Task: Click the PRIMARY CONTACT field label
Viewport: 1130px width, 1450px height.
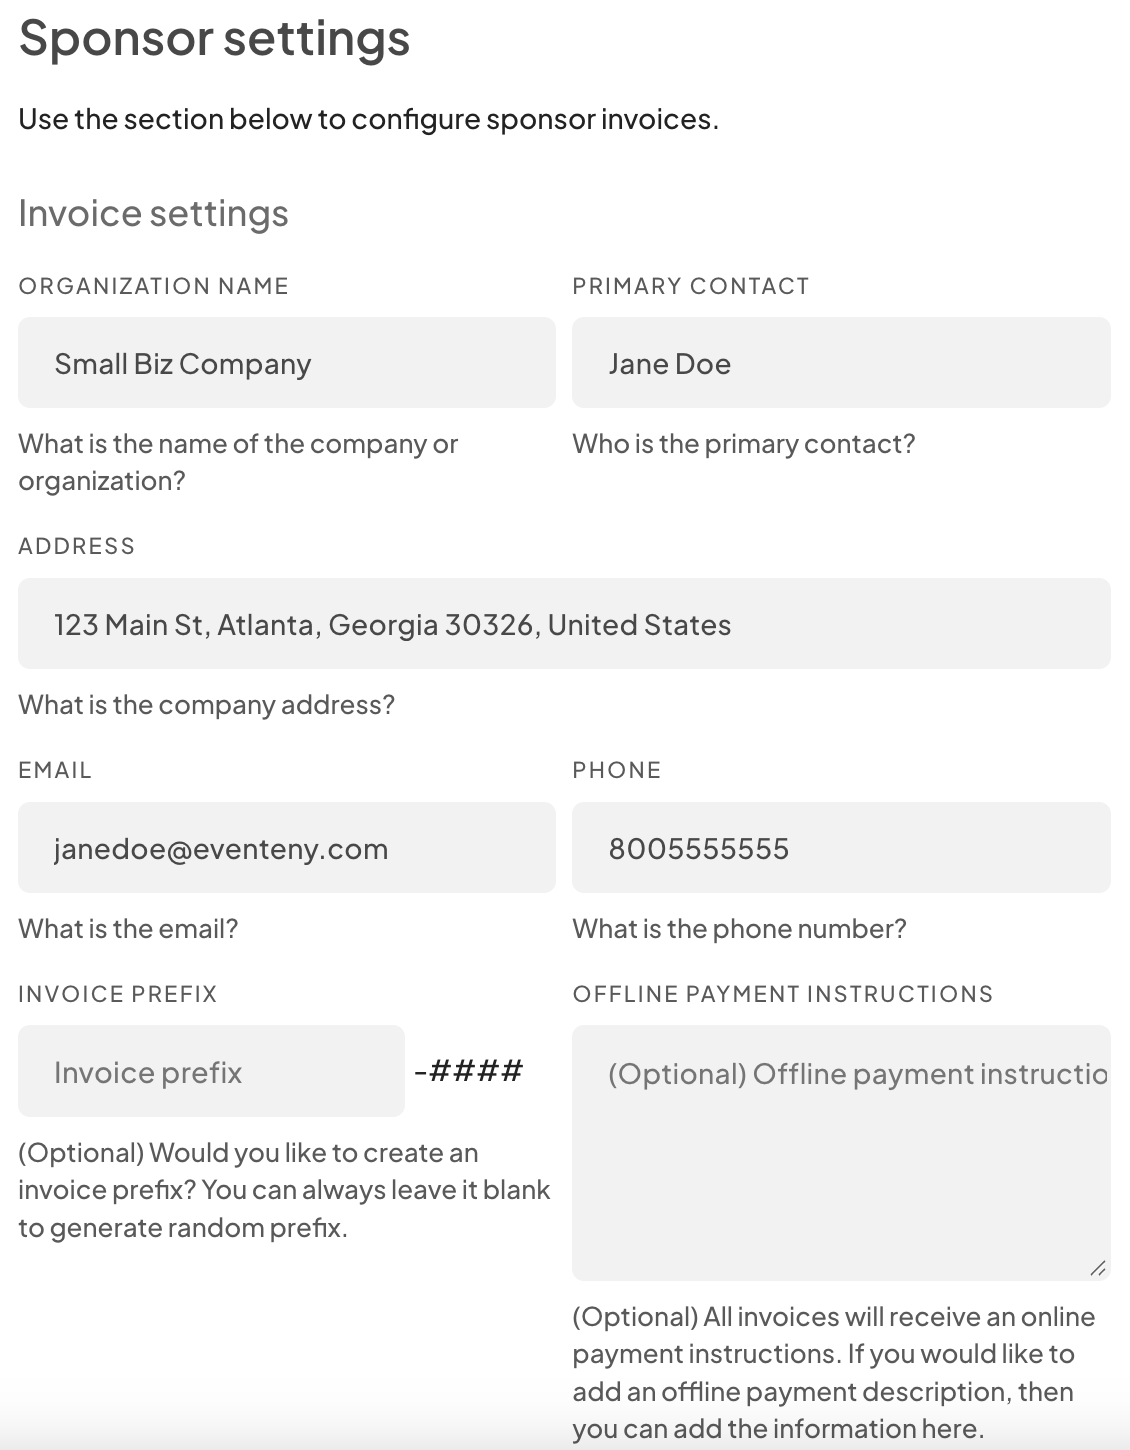Action: click(690, 286)
